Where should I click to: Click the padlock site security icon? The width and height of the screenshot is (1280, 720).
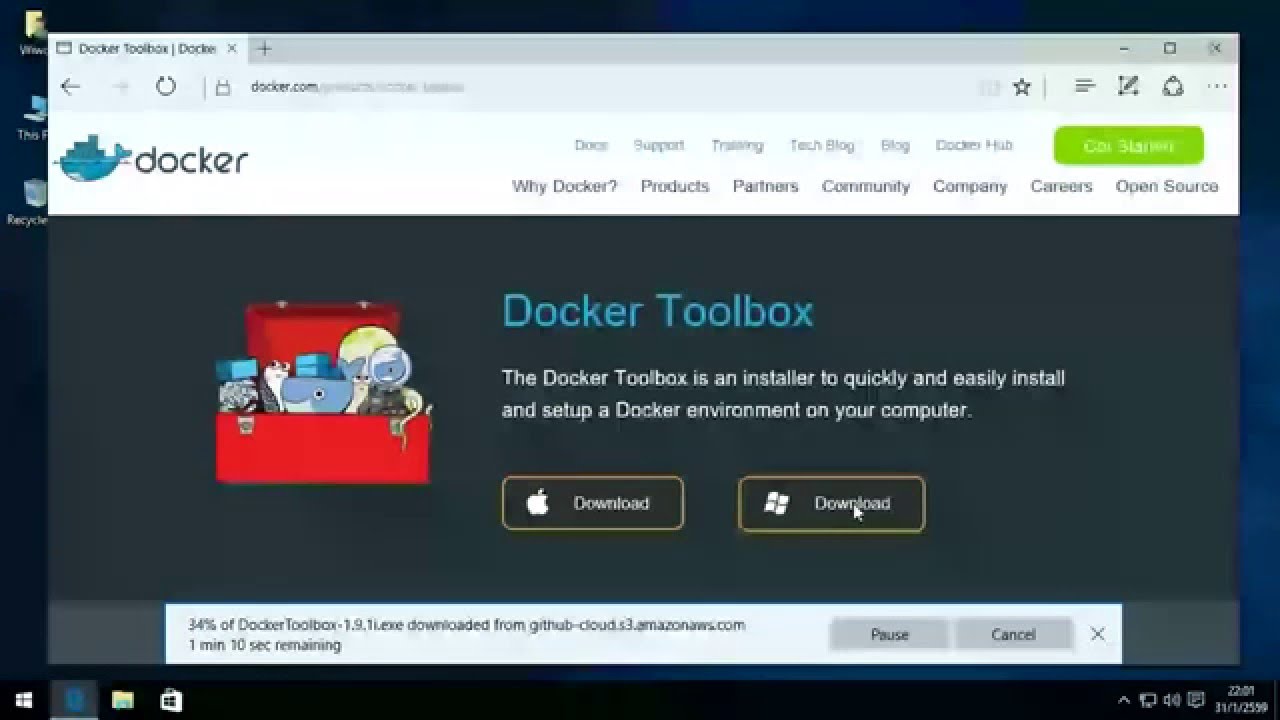224,87
